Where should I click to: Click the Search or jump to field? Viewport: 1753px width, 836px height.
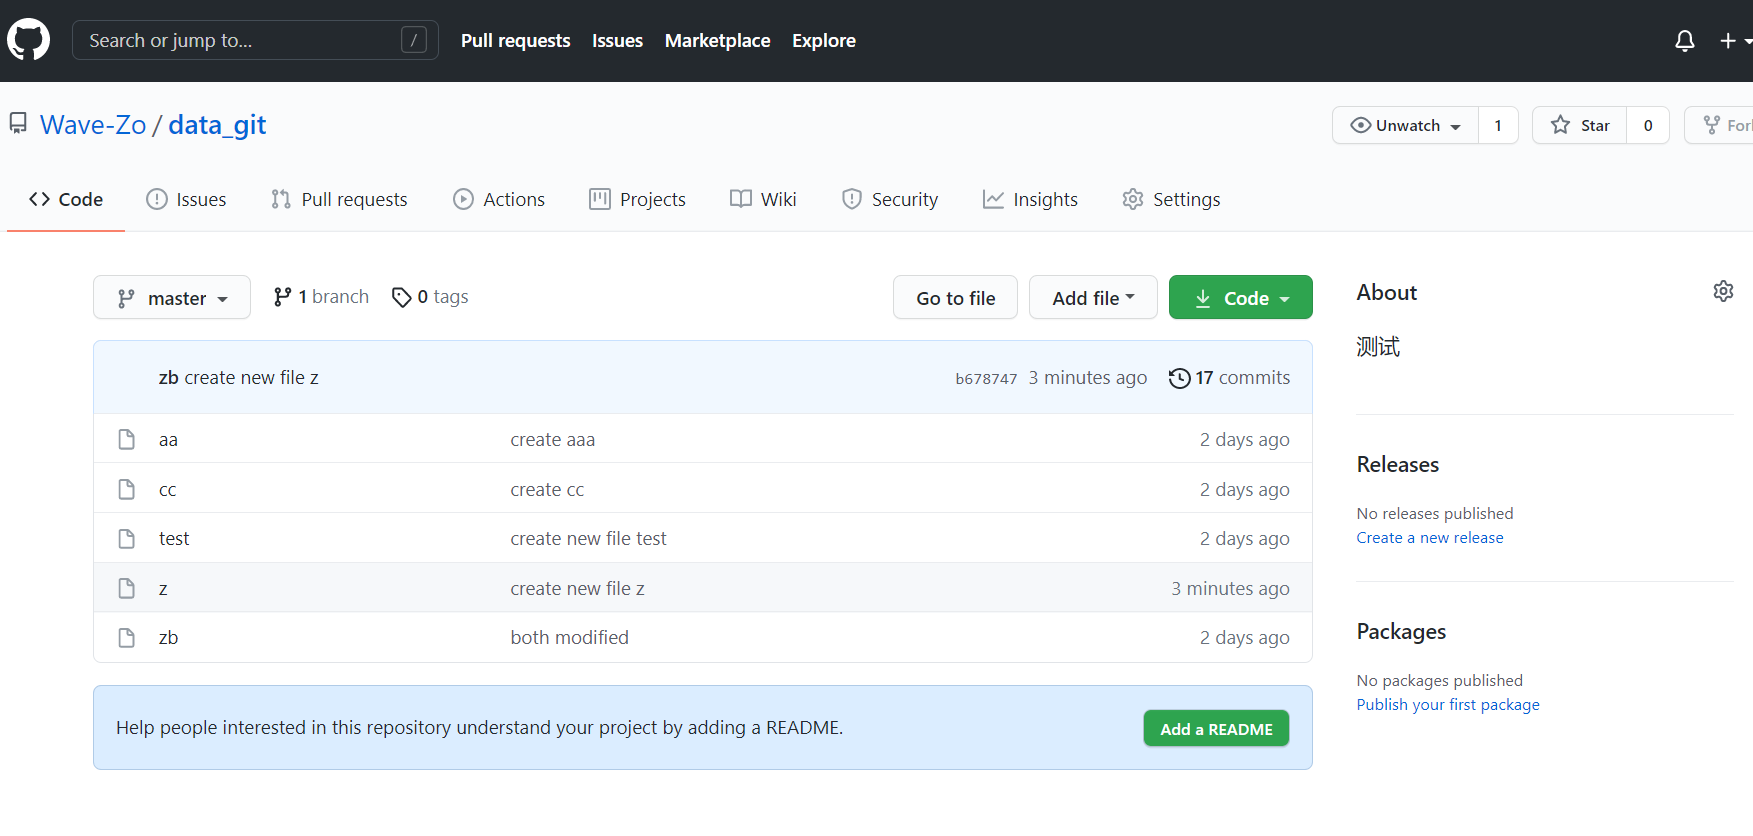click(240, 41)
